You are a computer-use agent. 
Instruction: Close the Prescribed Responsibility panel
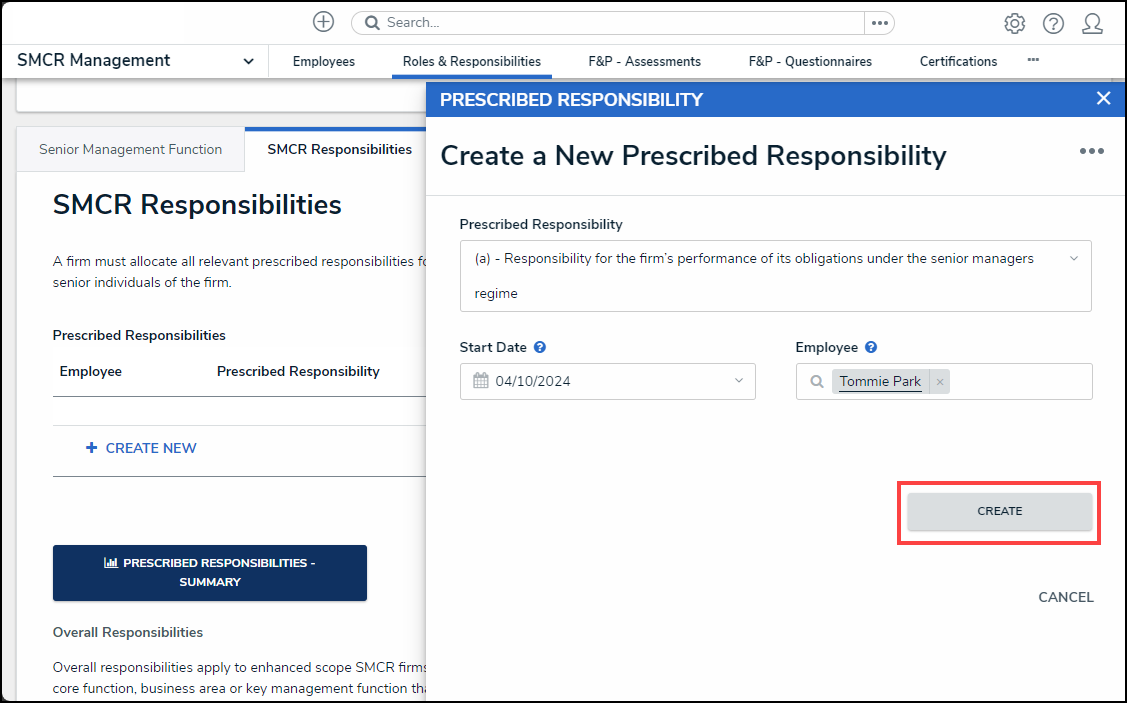pos(1103,98)
